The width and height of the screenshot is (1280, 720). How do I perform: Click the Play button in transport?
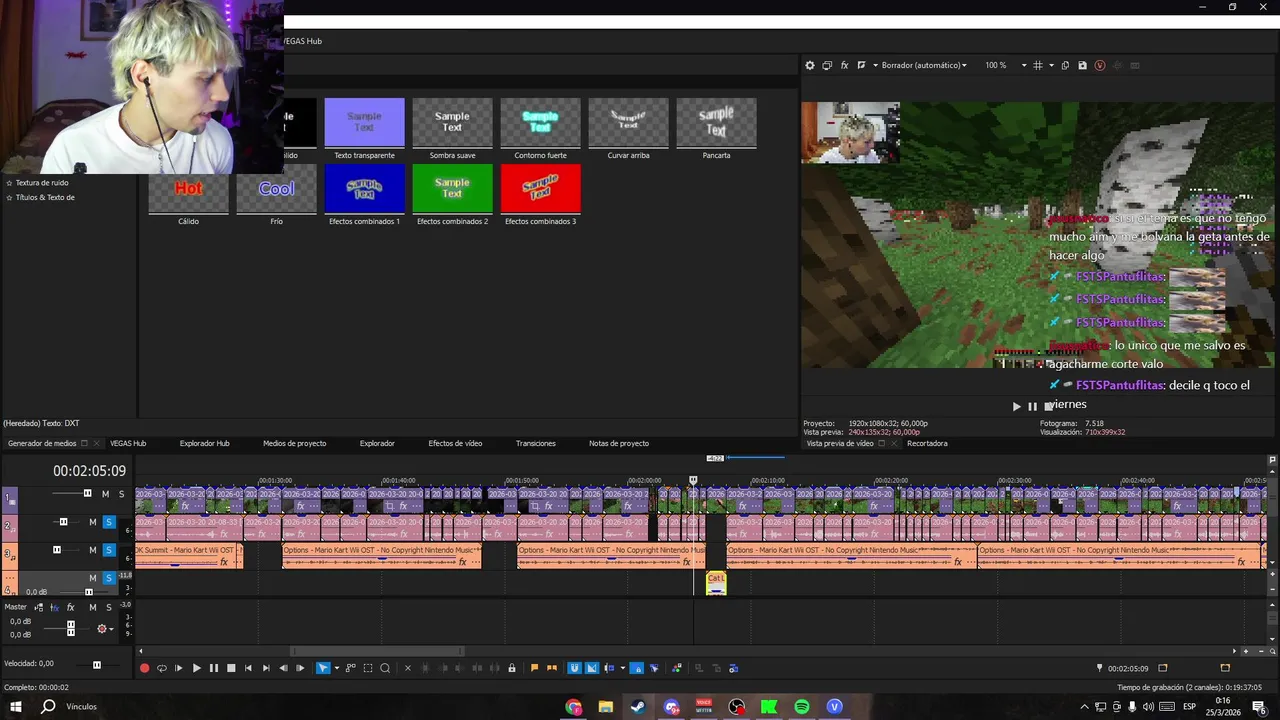(197, 668)
